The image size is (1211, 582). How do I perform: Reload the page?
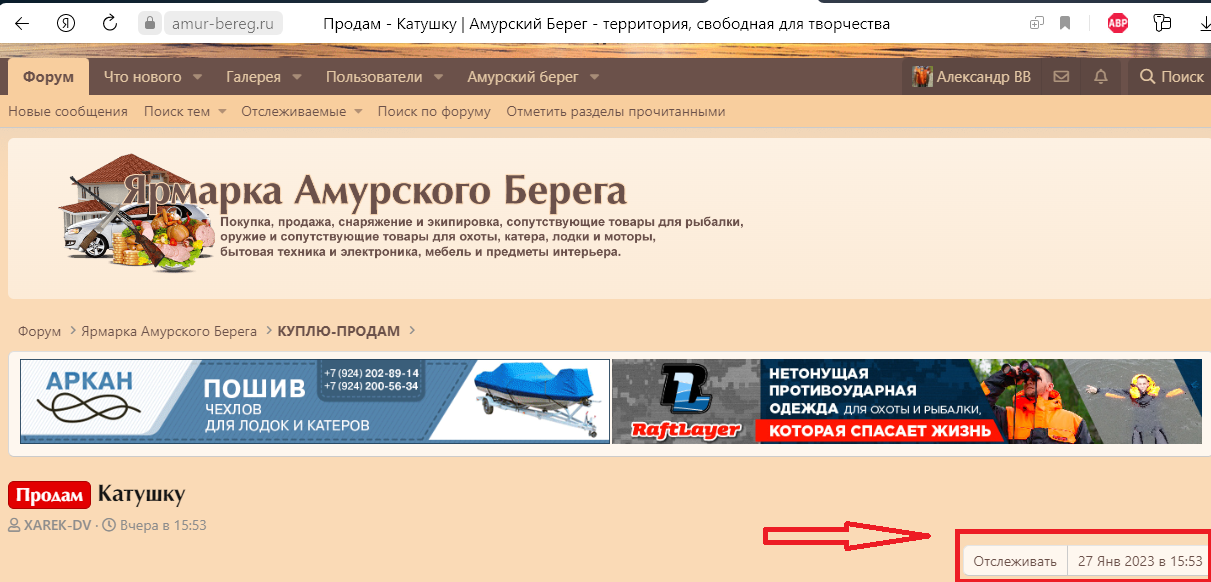point(110,22)
